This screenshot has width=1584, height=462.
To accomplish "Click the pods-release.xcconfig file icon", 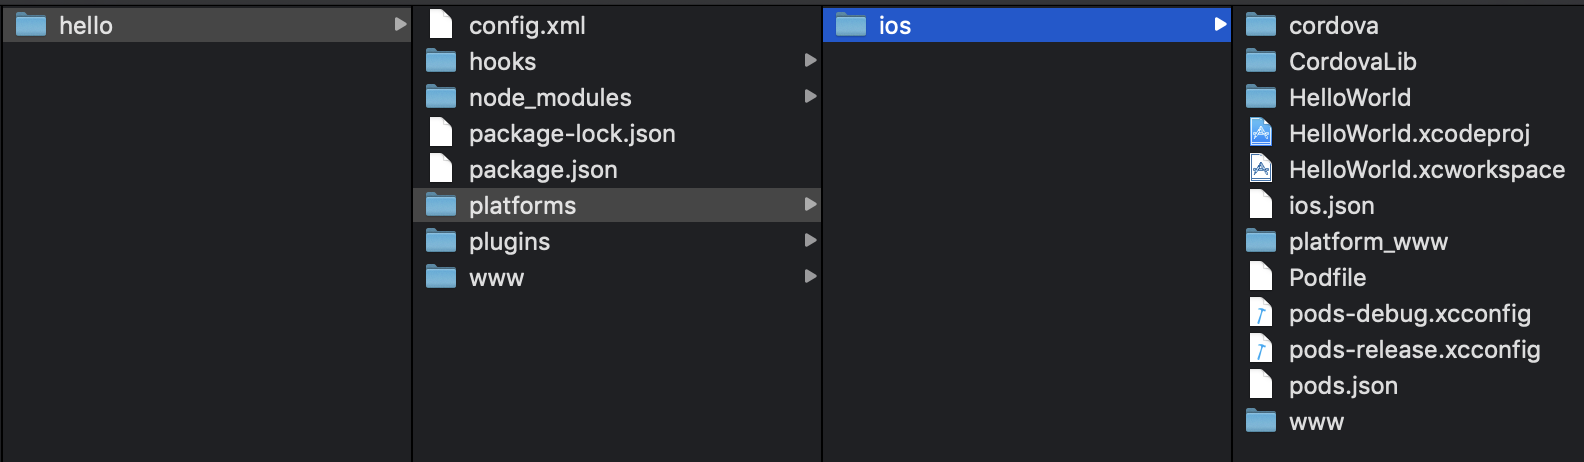I will click(1261, 349).
